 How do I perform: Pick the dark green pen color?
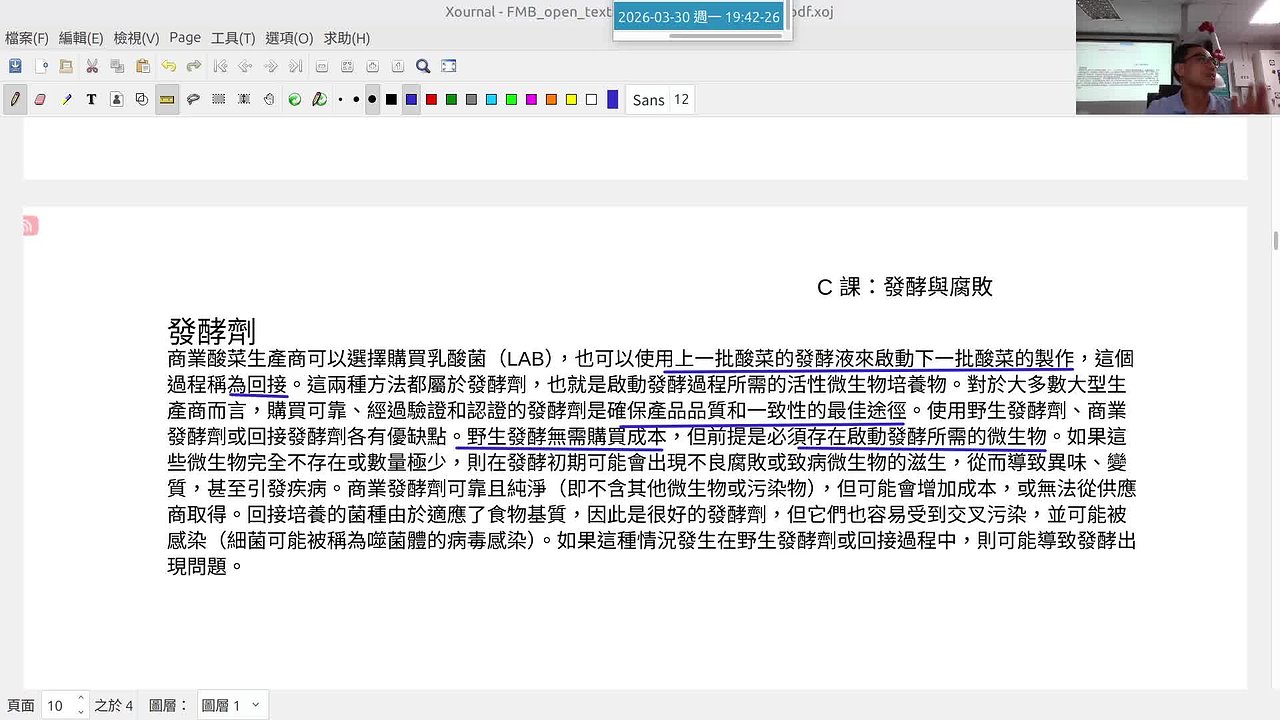[x=451, y=99]
